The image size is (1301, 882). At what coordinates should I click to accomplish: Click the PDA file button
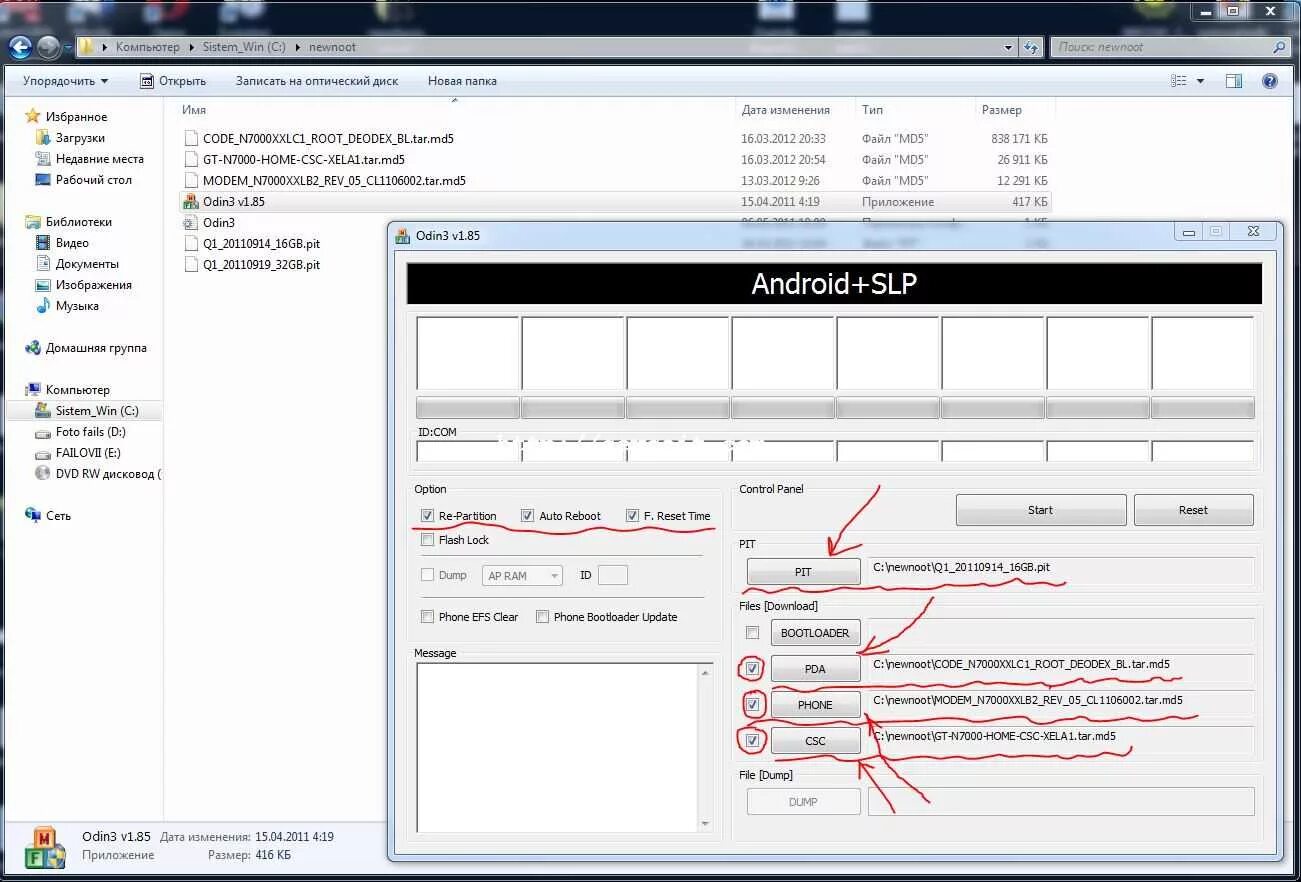(815, 669)
